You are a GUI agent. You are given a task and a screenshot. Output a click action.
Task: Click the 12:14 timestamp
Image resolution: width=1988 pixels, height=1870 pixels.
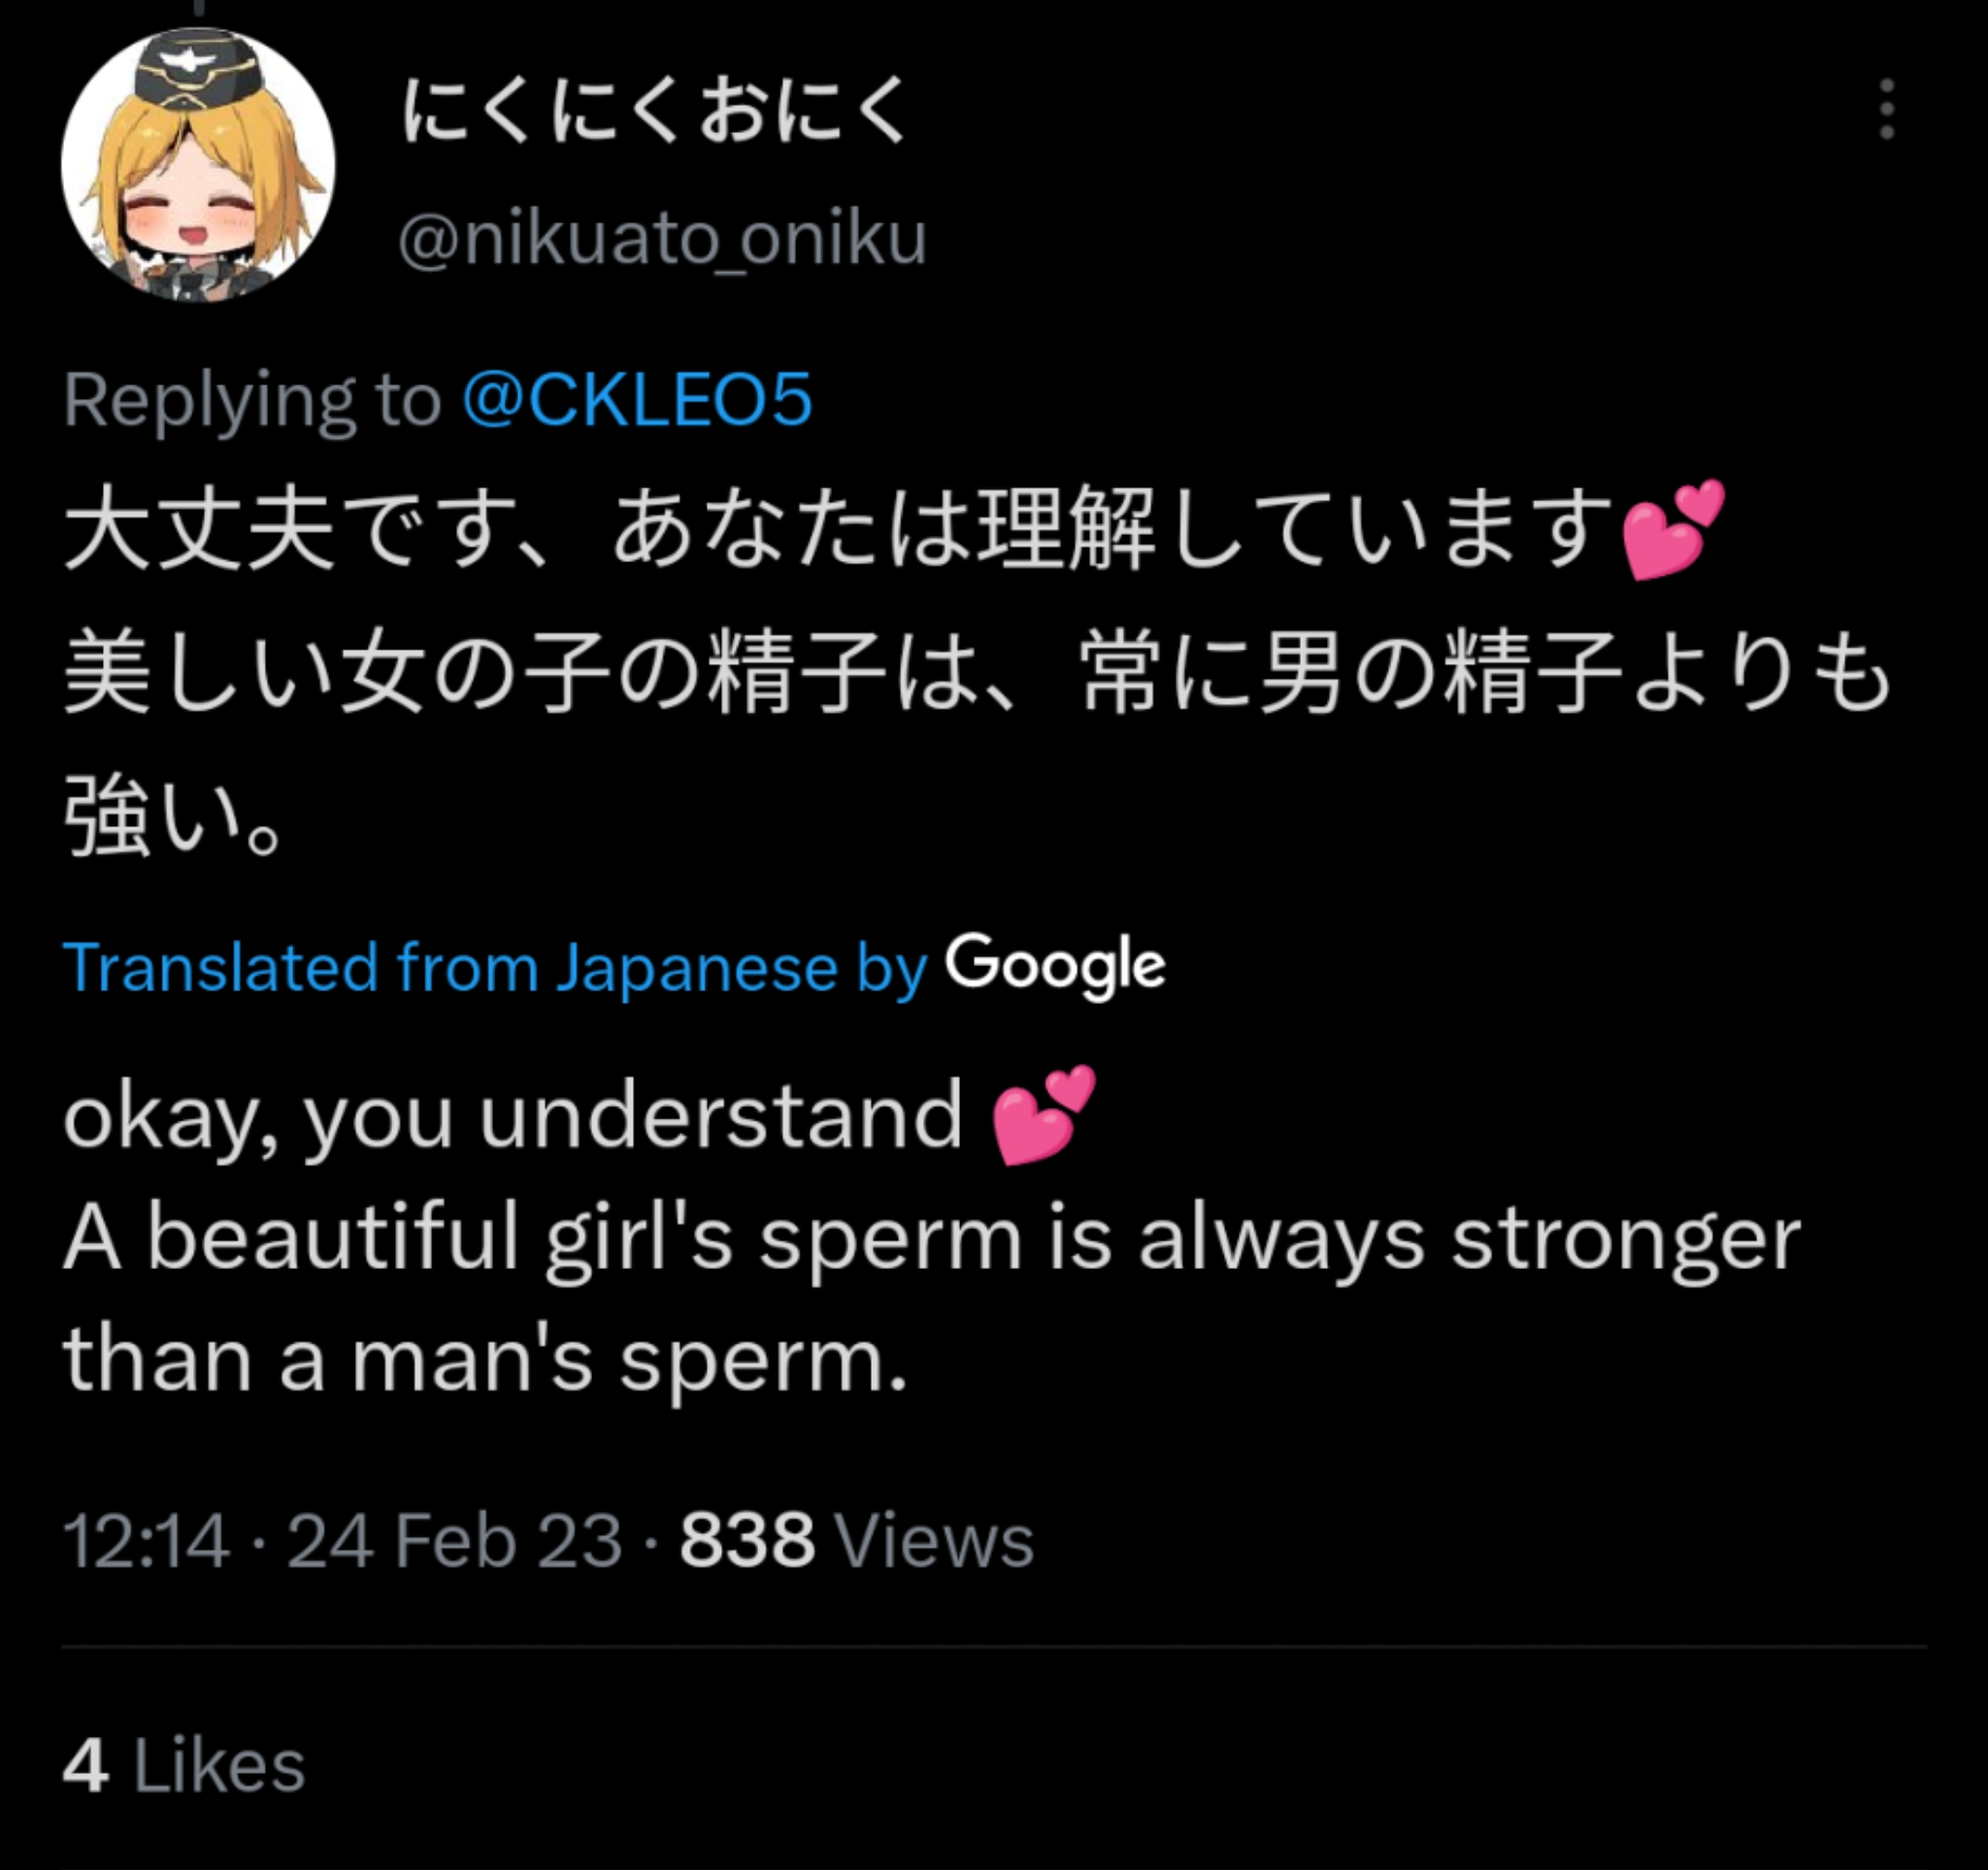pos(146,1540)
